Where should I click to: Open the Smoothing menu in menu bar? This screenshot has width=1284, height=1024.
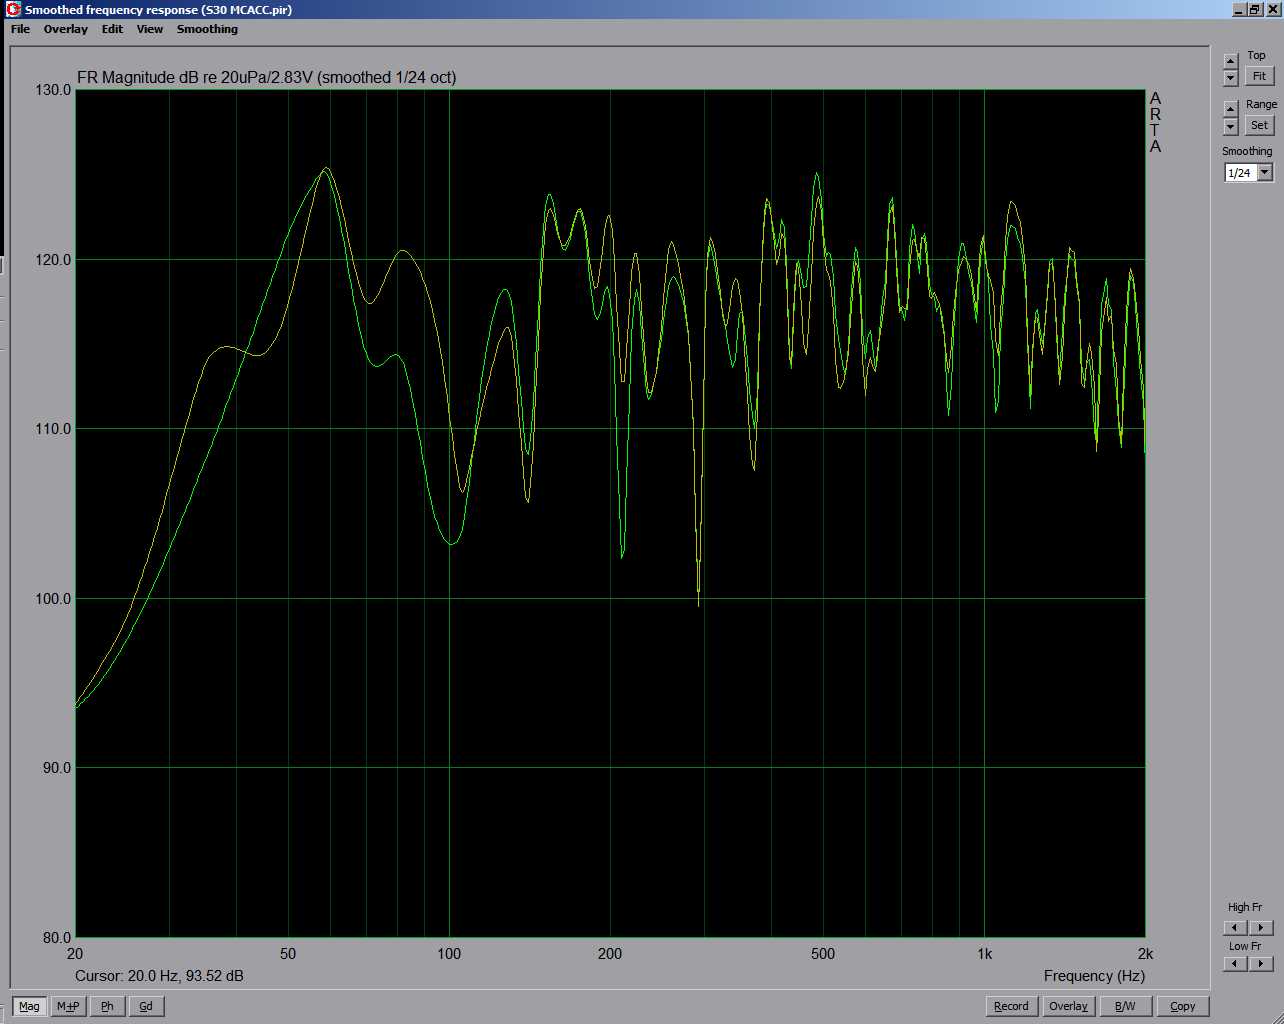[x=207, y=29]
